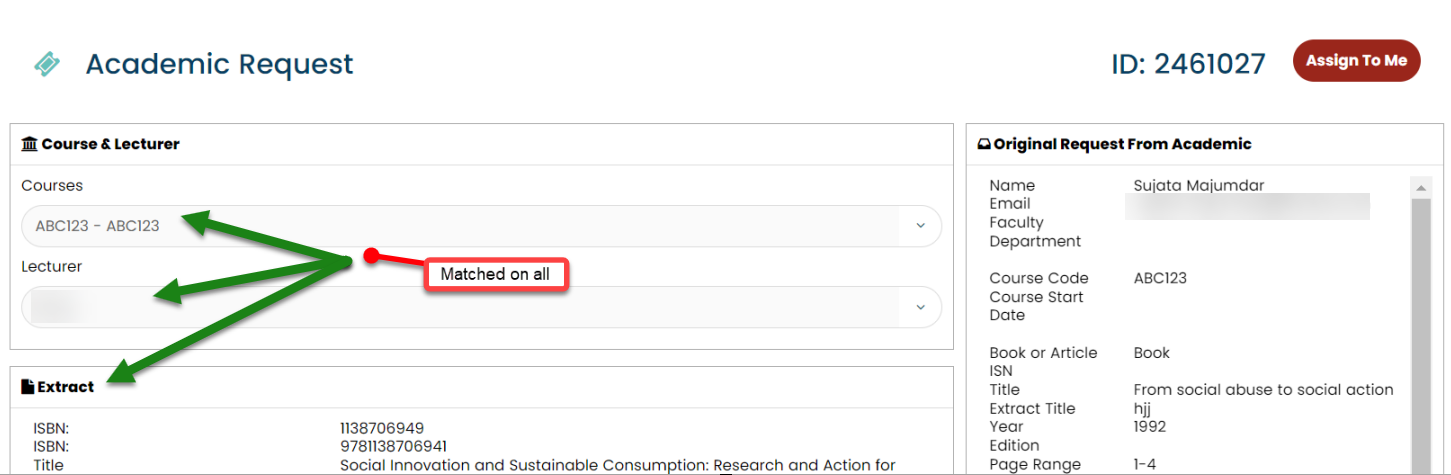The image size is (1451, 475).
Task: Click the Course Code ABC123 value in Original Request
Action: 1160,278
